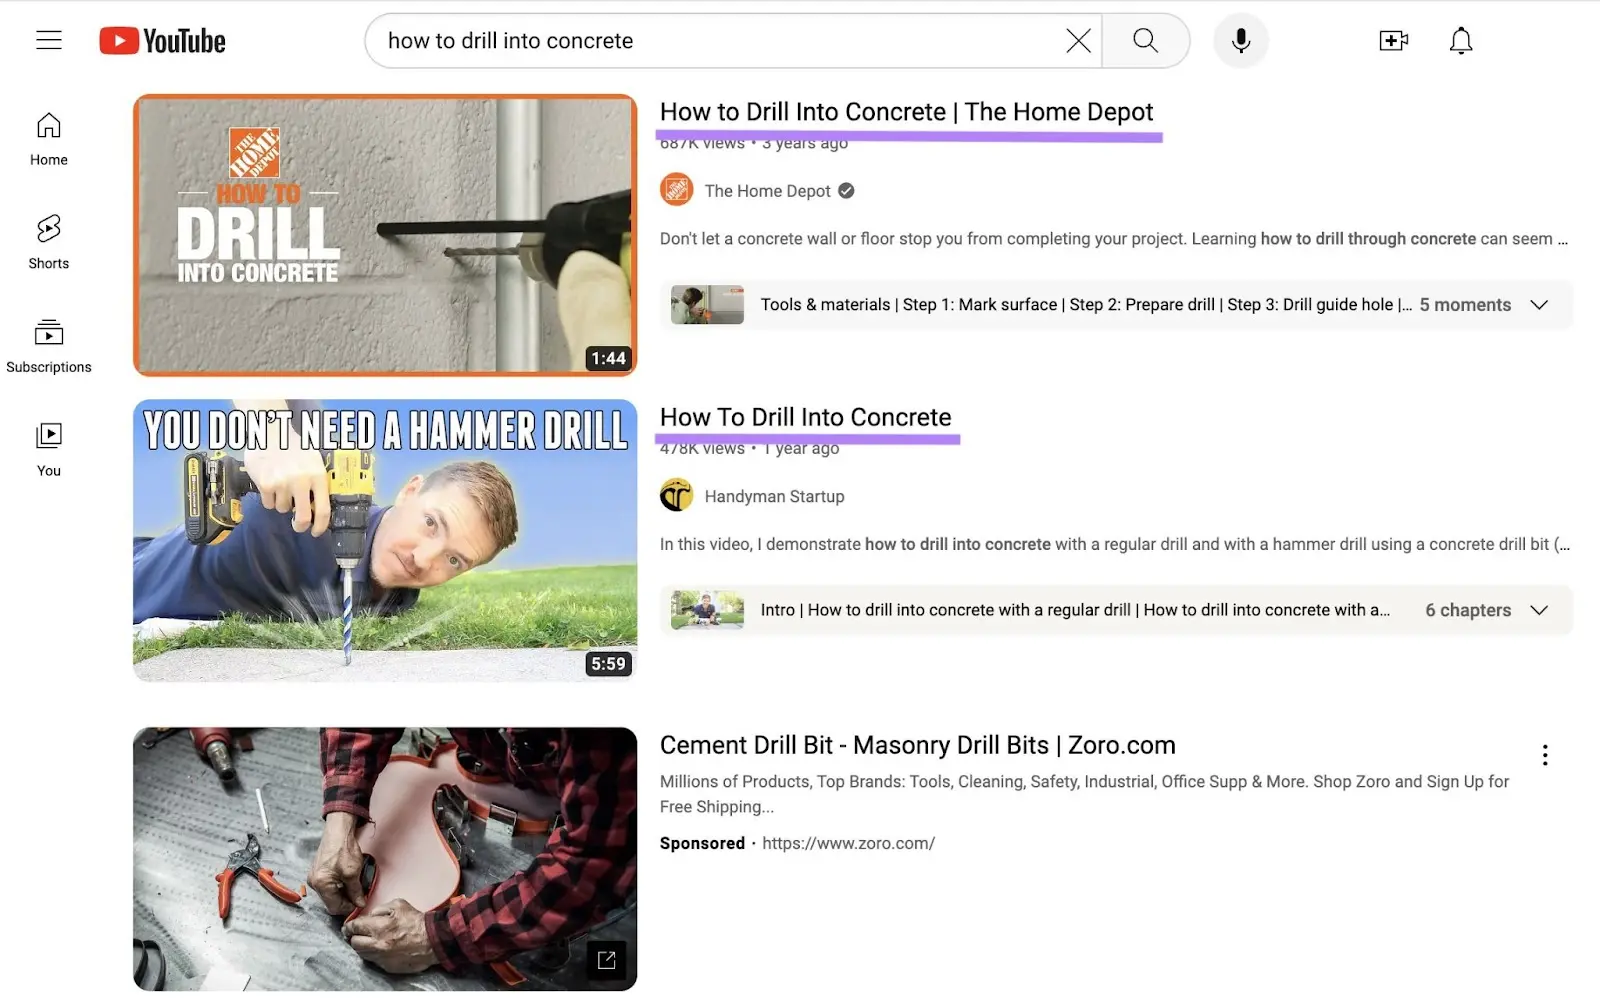Open the hamburger guide menu
The width and height of the screenshot is (1600, 1007).
pyautogui.click(x=48, y=40)
